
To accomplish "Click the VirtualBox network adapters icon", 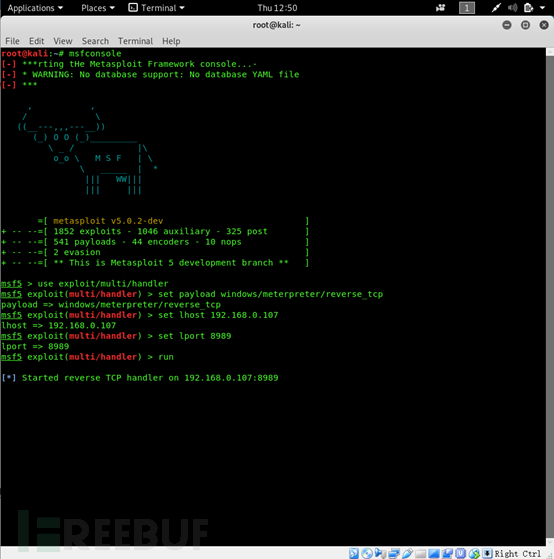I will point(394,553).
